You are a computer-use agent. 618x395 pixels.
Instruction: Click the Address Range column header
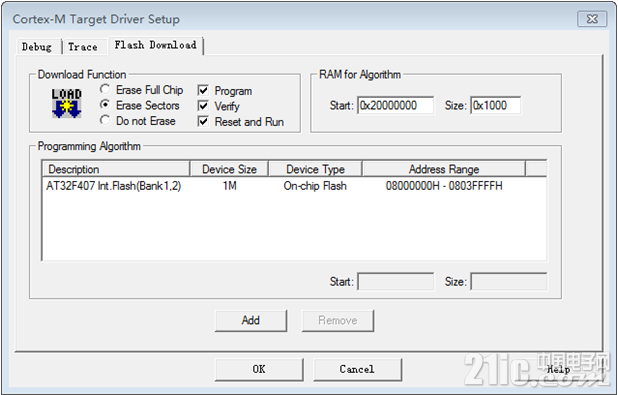click(x=444, y=169)
